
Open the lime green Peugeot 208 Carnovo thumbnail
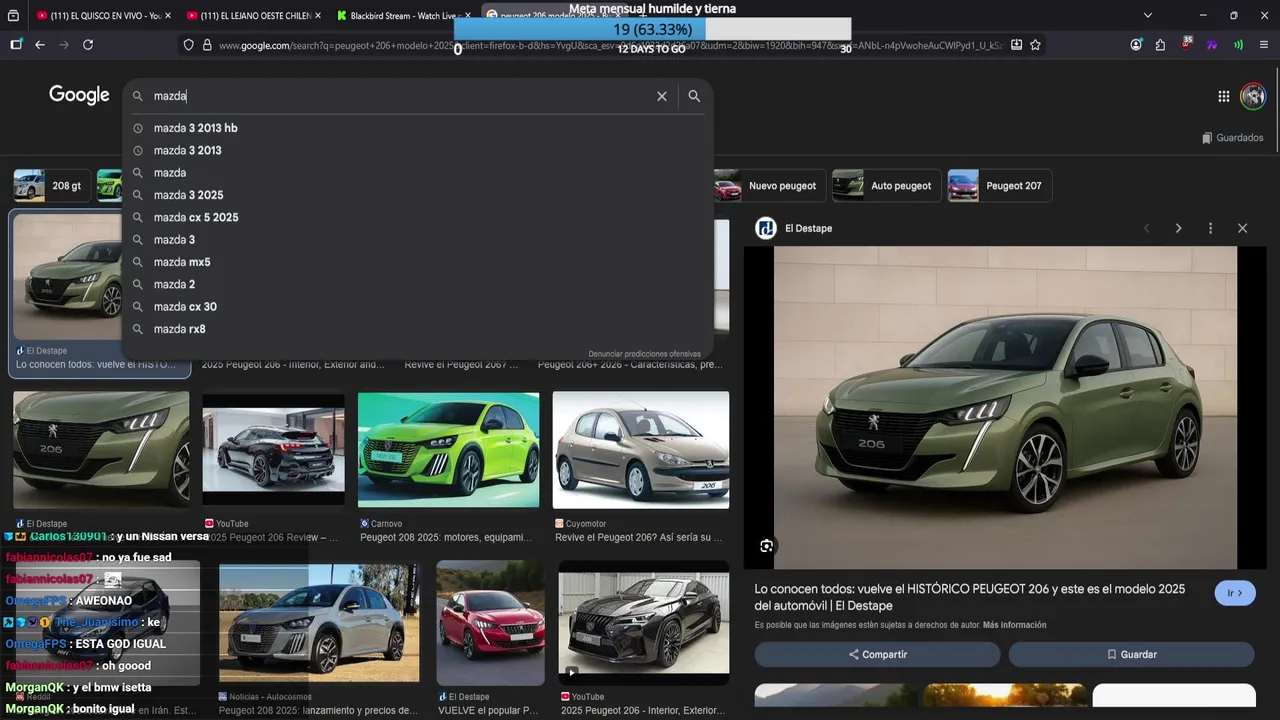click(x=448, y=449)
